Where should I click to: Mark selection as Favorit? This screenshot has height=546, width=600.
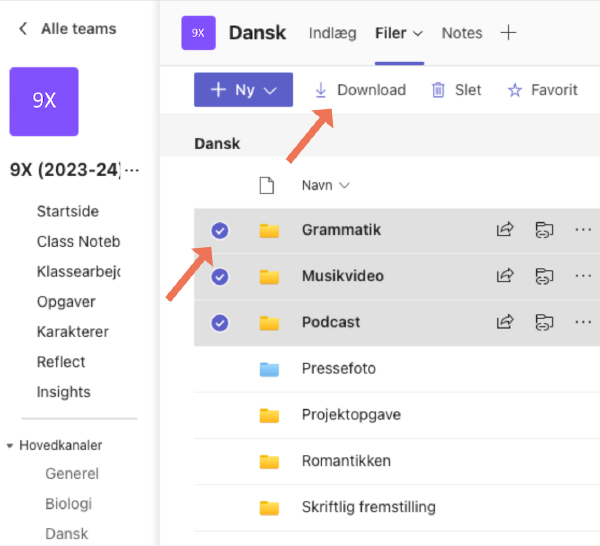click(542, 90)
